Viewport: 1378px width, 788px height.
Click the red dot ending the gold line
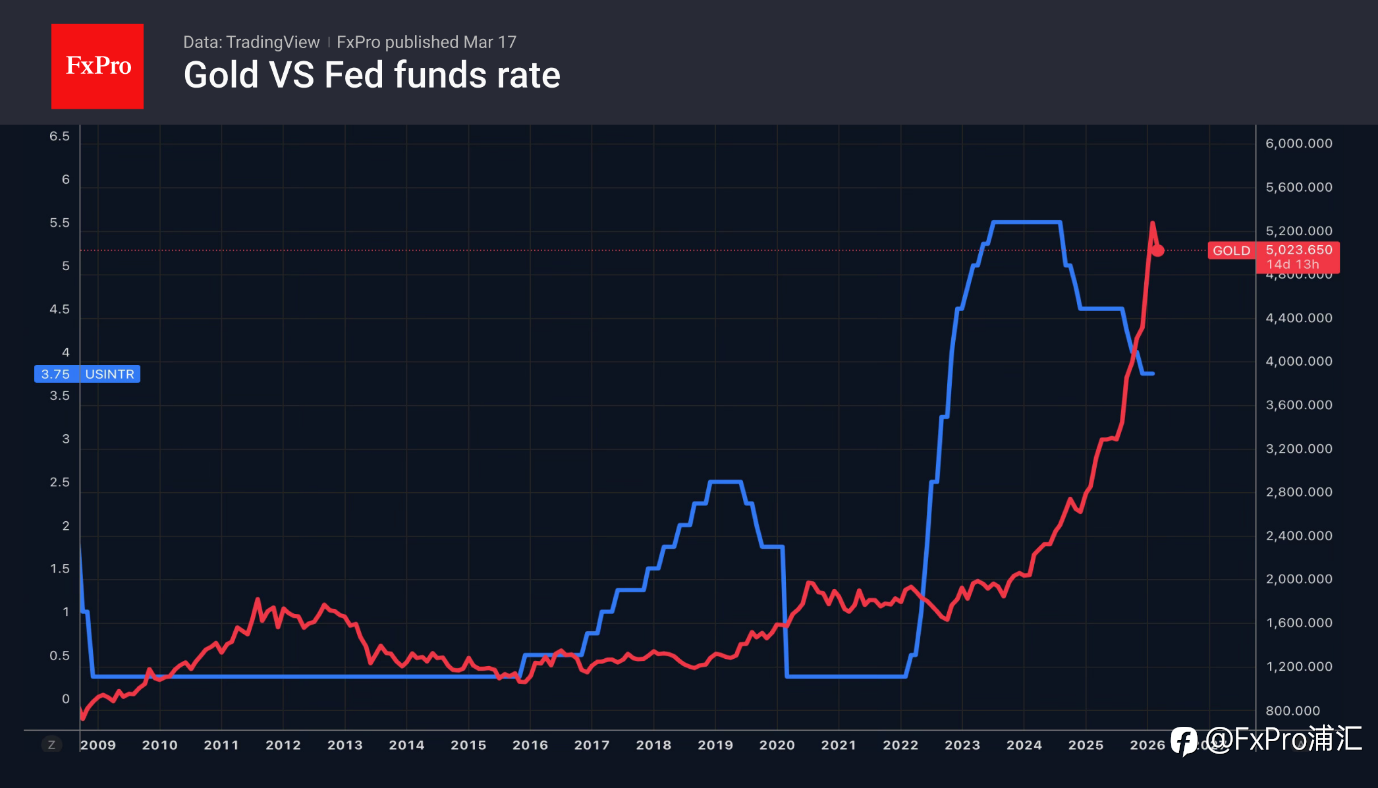point(1158,250)
